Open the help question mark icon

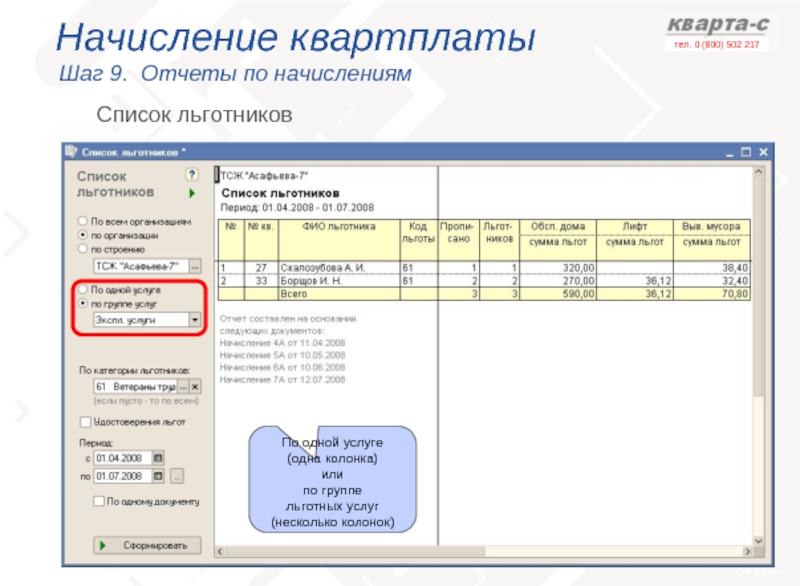point(192,175)
